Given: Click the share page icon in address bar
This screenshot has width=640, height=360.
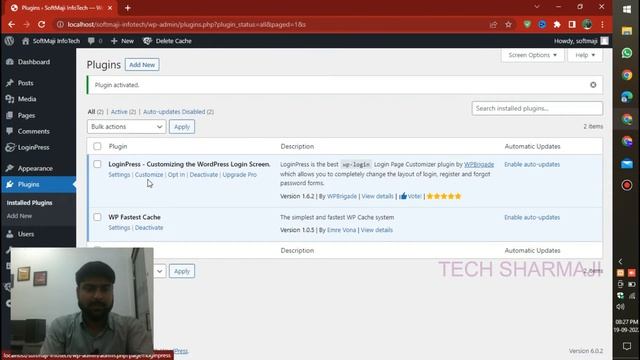Looking at the screenshot, I should coord(493,24).
